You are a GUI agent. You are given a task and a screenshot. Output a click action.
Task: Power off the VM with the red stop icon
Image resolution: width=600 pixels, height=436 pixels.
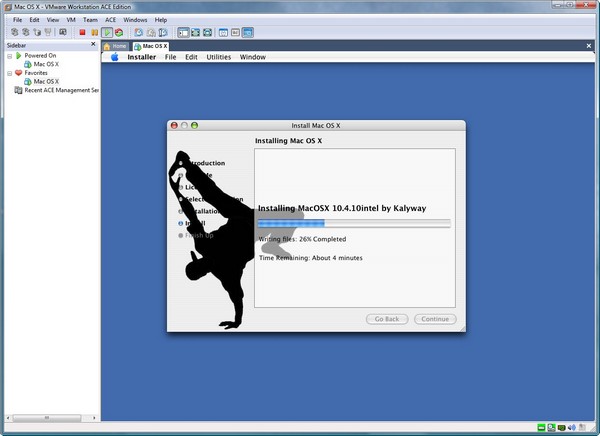tap(82, 33)
